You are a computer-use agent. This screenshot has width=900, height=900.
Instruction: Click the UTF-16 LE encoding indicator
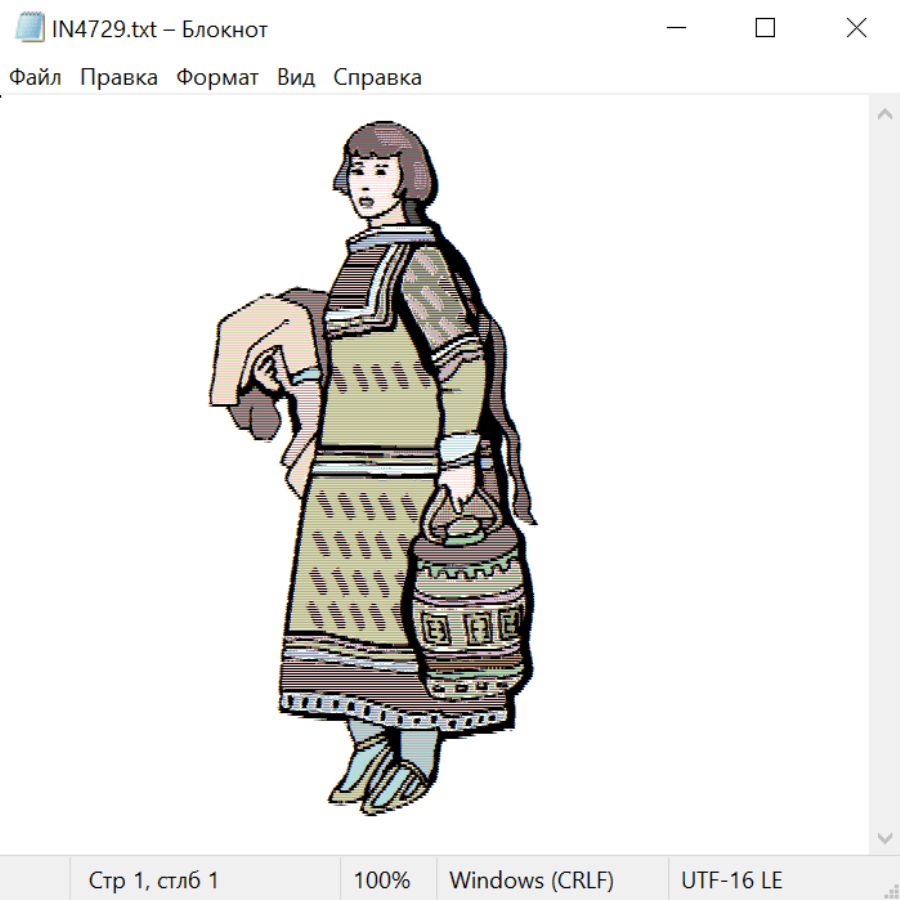coord(731,880)
